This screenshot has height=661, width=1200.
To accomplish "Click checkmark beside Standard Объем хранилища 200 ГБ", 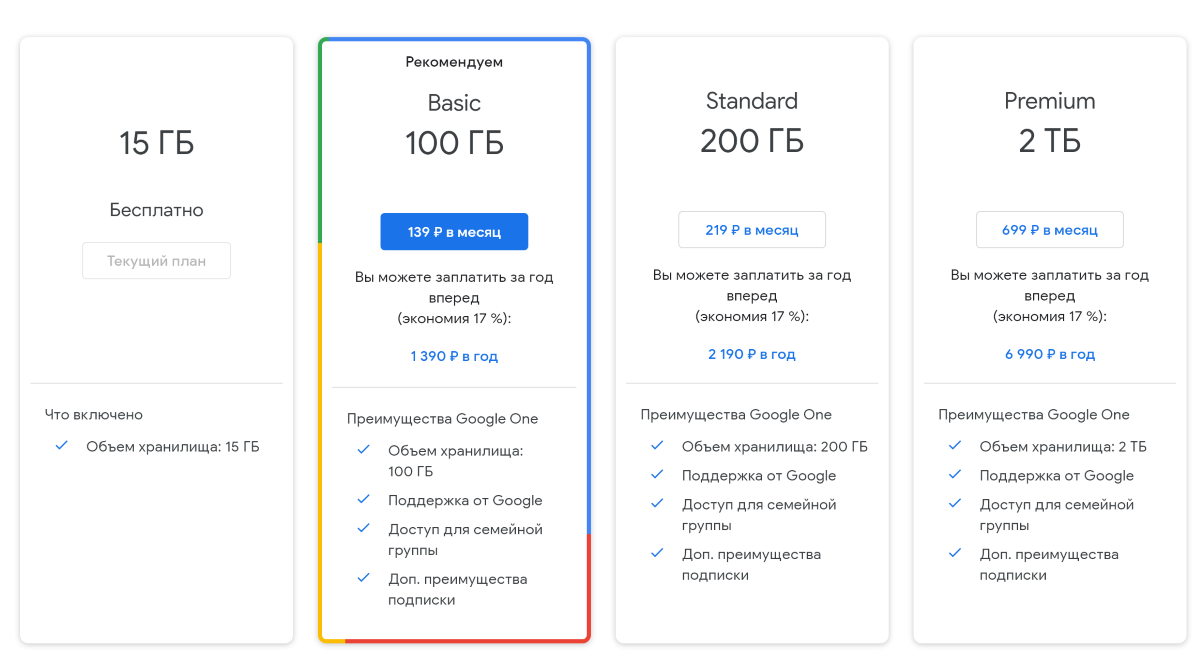I will pyautogui.click(x=657, y=446).
